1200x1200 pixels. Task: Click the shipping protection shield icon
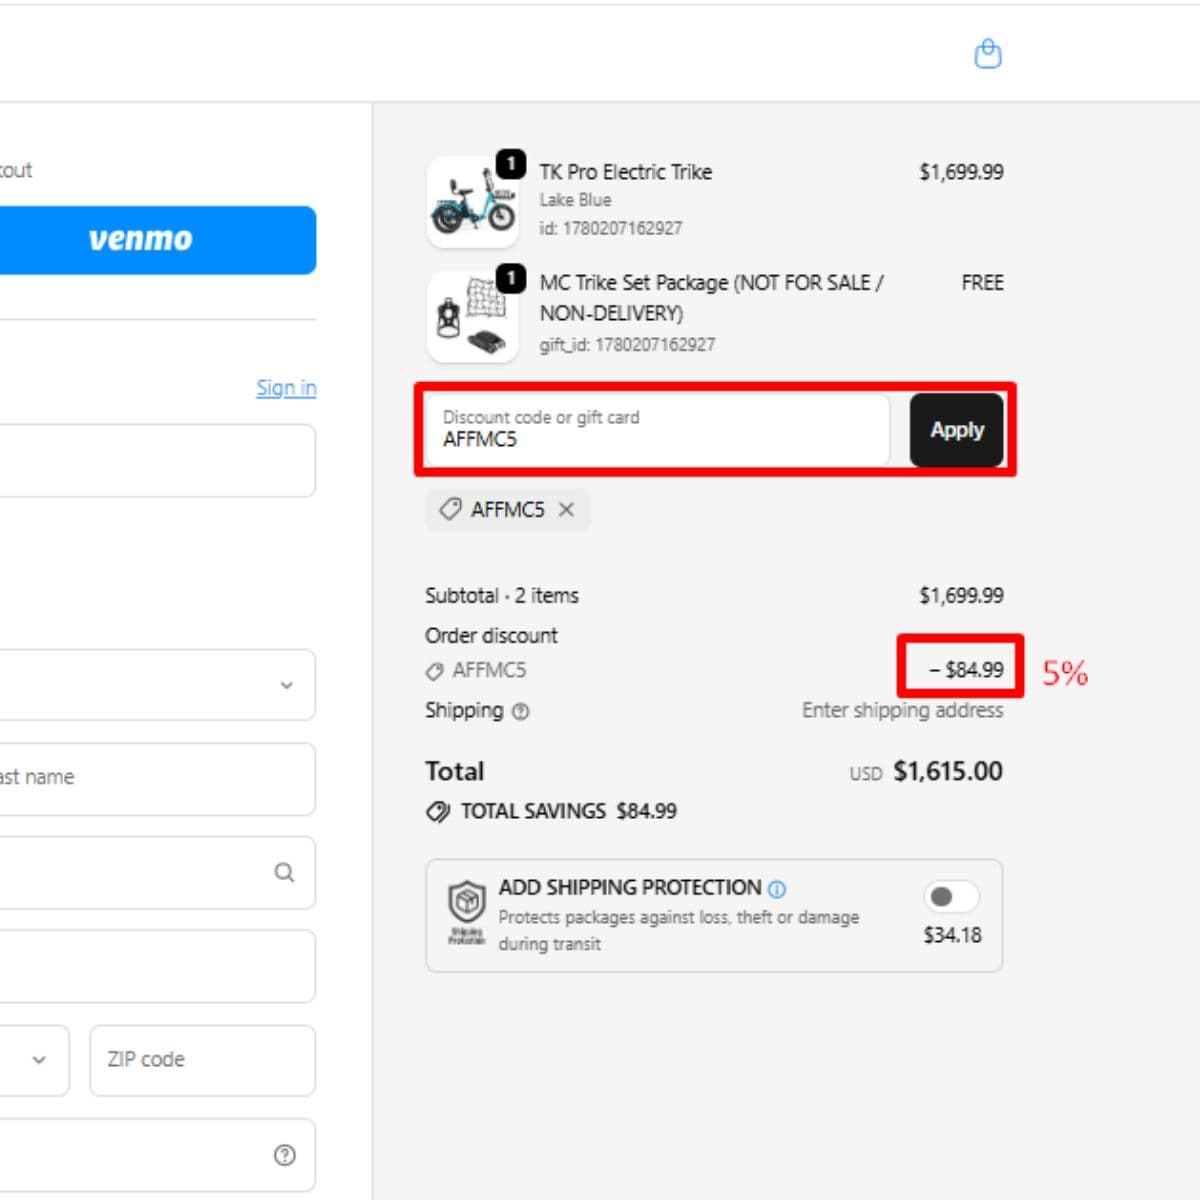[466, 903]
